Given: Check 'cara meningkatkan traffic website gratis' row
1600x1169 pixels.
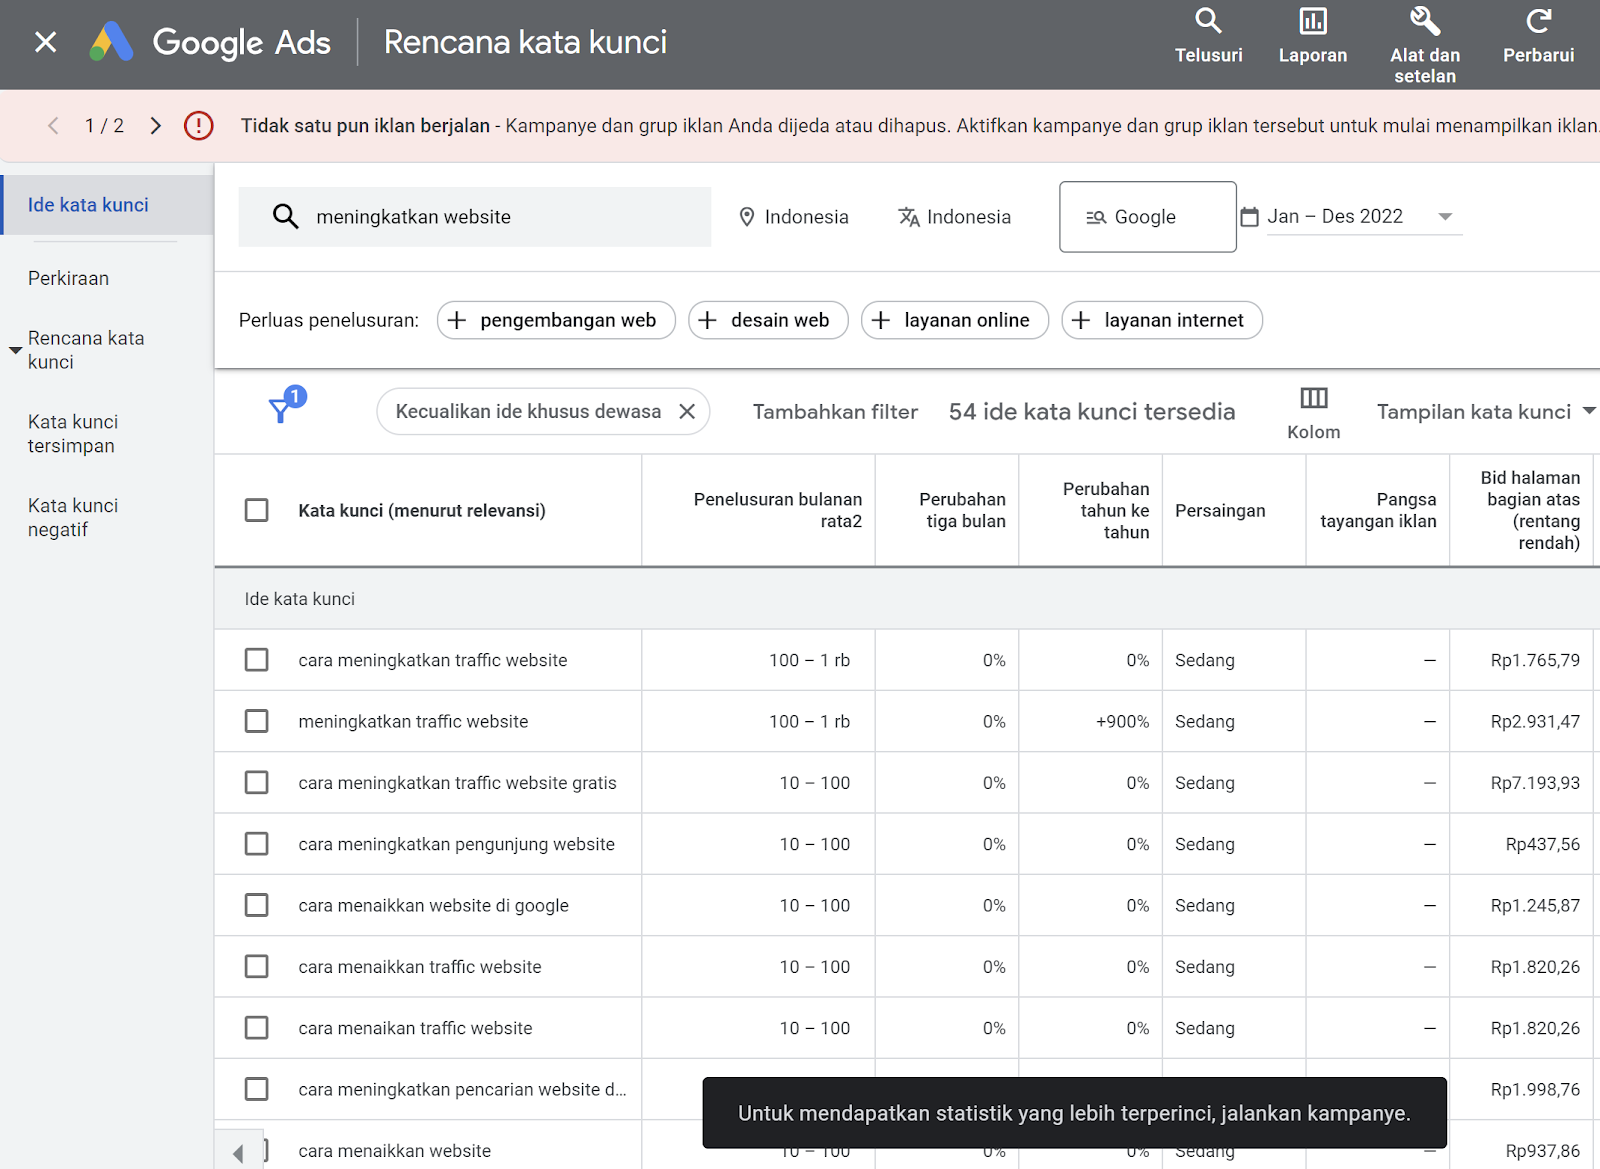Looking at the screenshot, I should 257,782.
